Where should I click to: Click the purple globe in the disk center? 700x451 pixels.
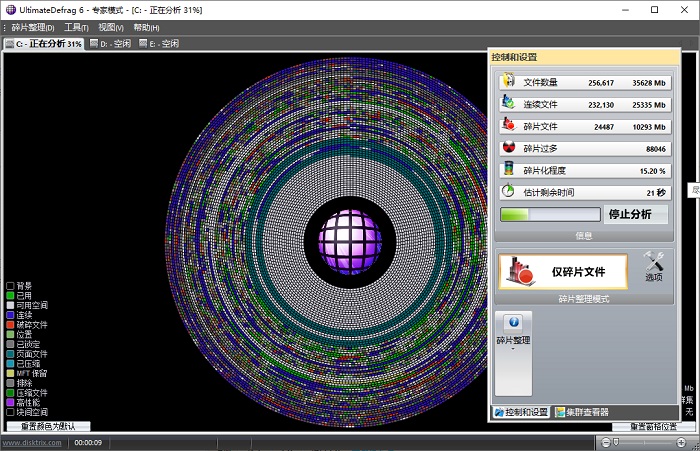[x=350, y=242]
